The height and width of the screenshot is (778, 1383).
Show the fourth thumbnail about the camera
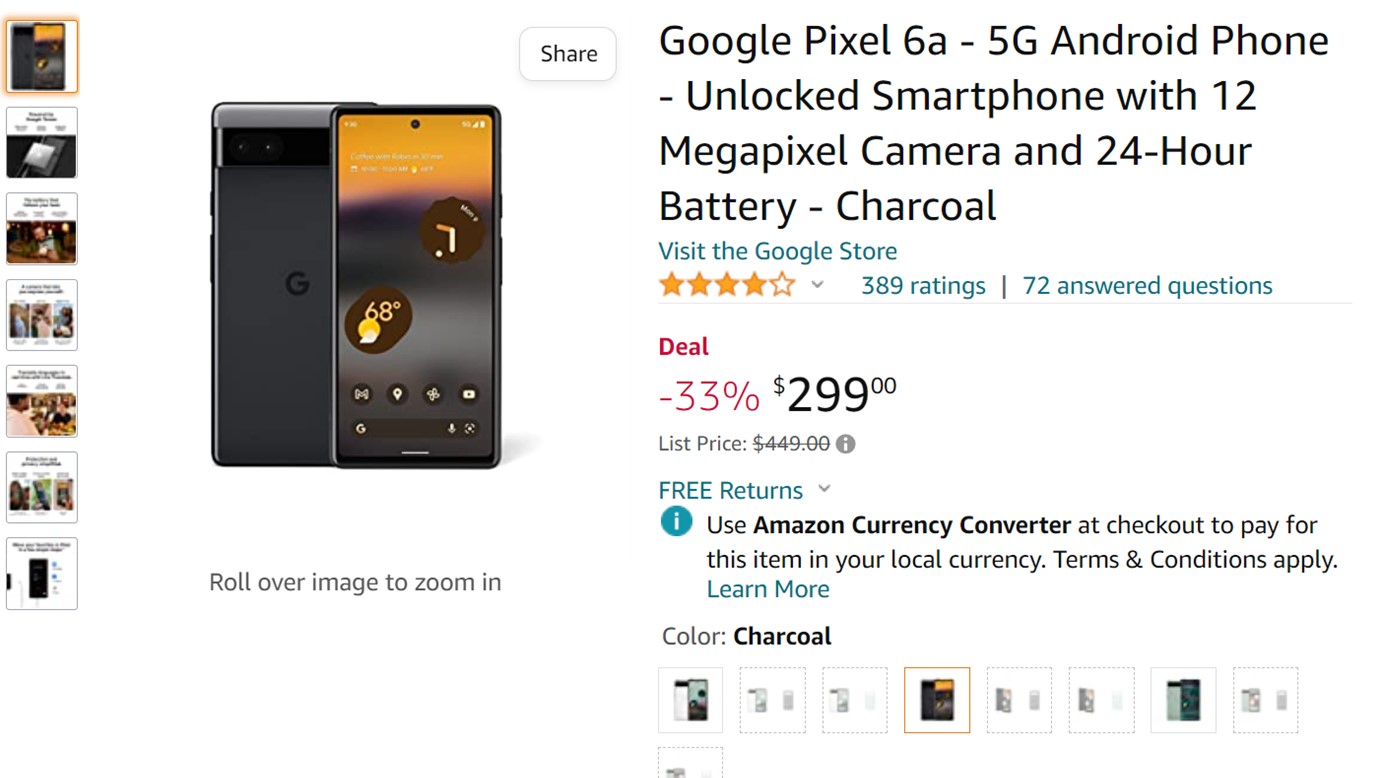point(42,315)
